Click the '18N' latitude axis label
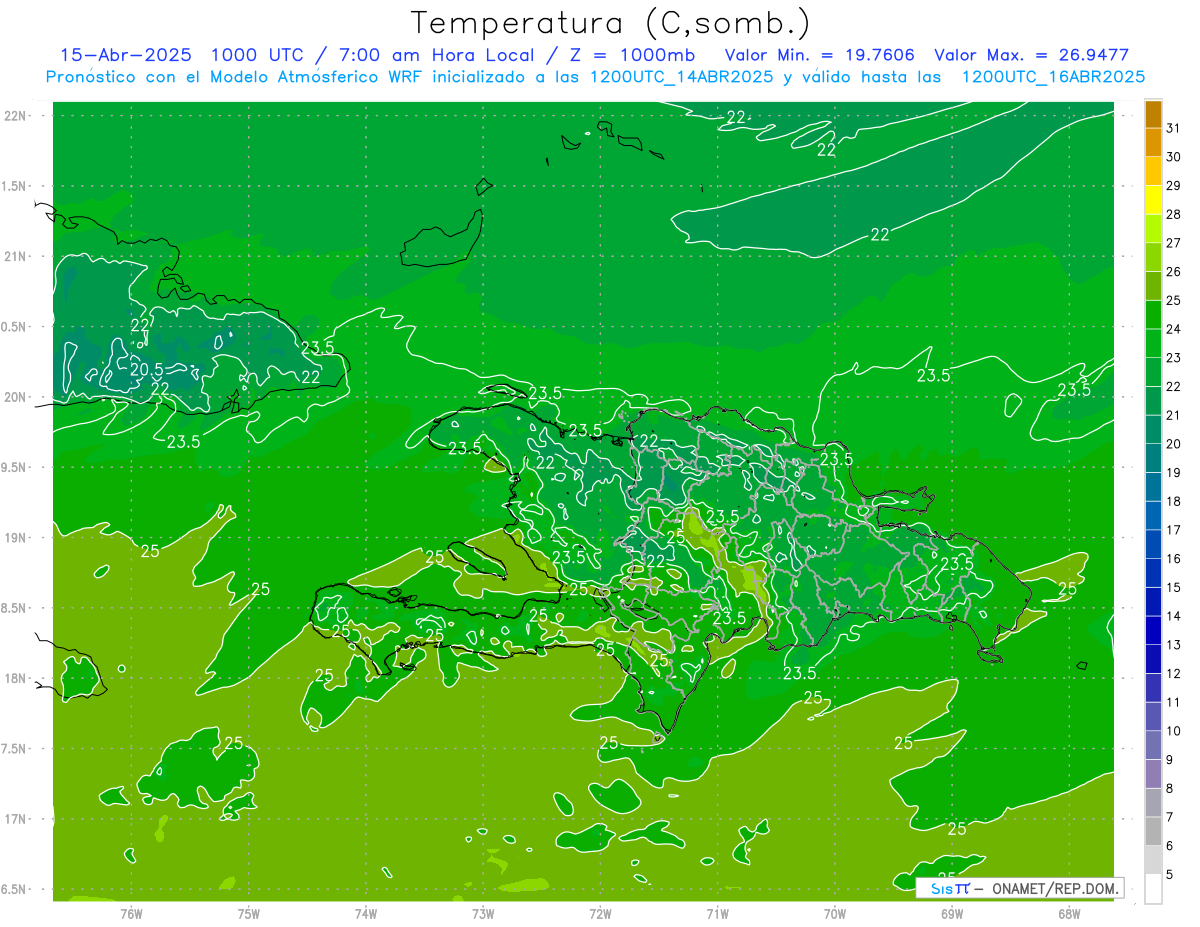Image resolution: width=1200 pixels, height=927 pixels. pyautogui.click(x=15, y=678)
